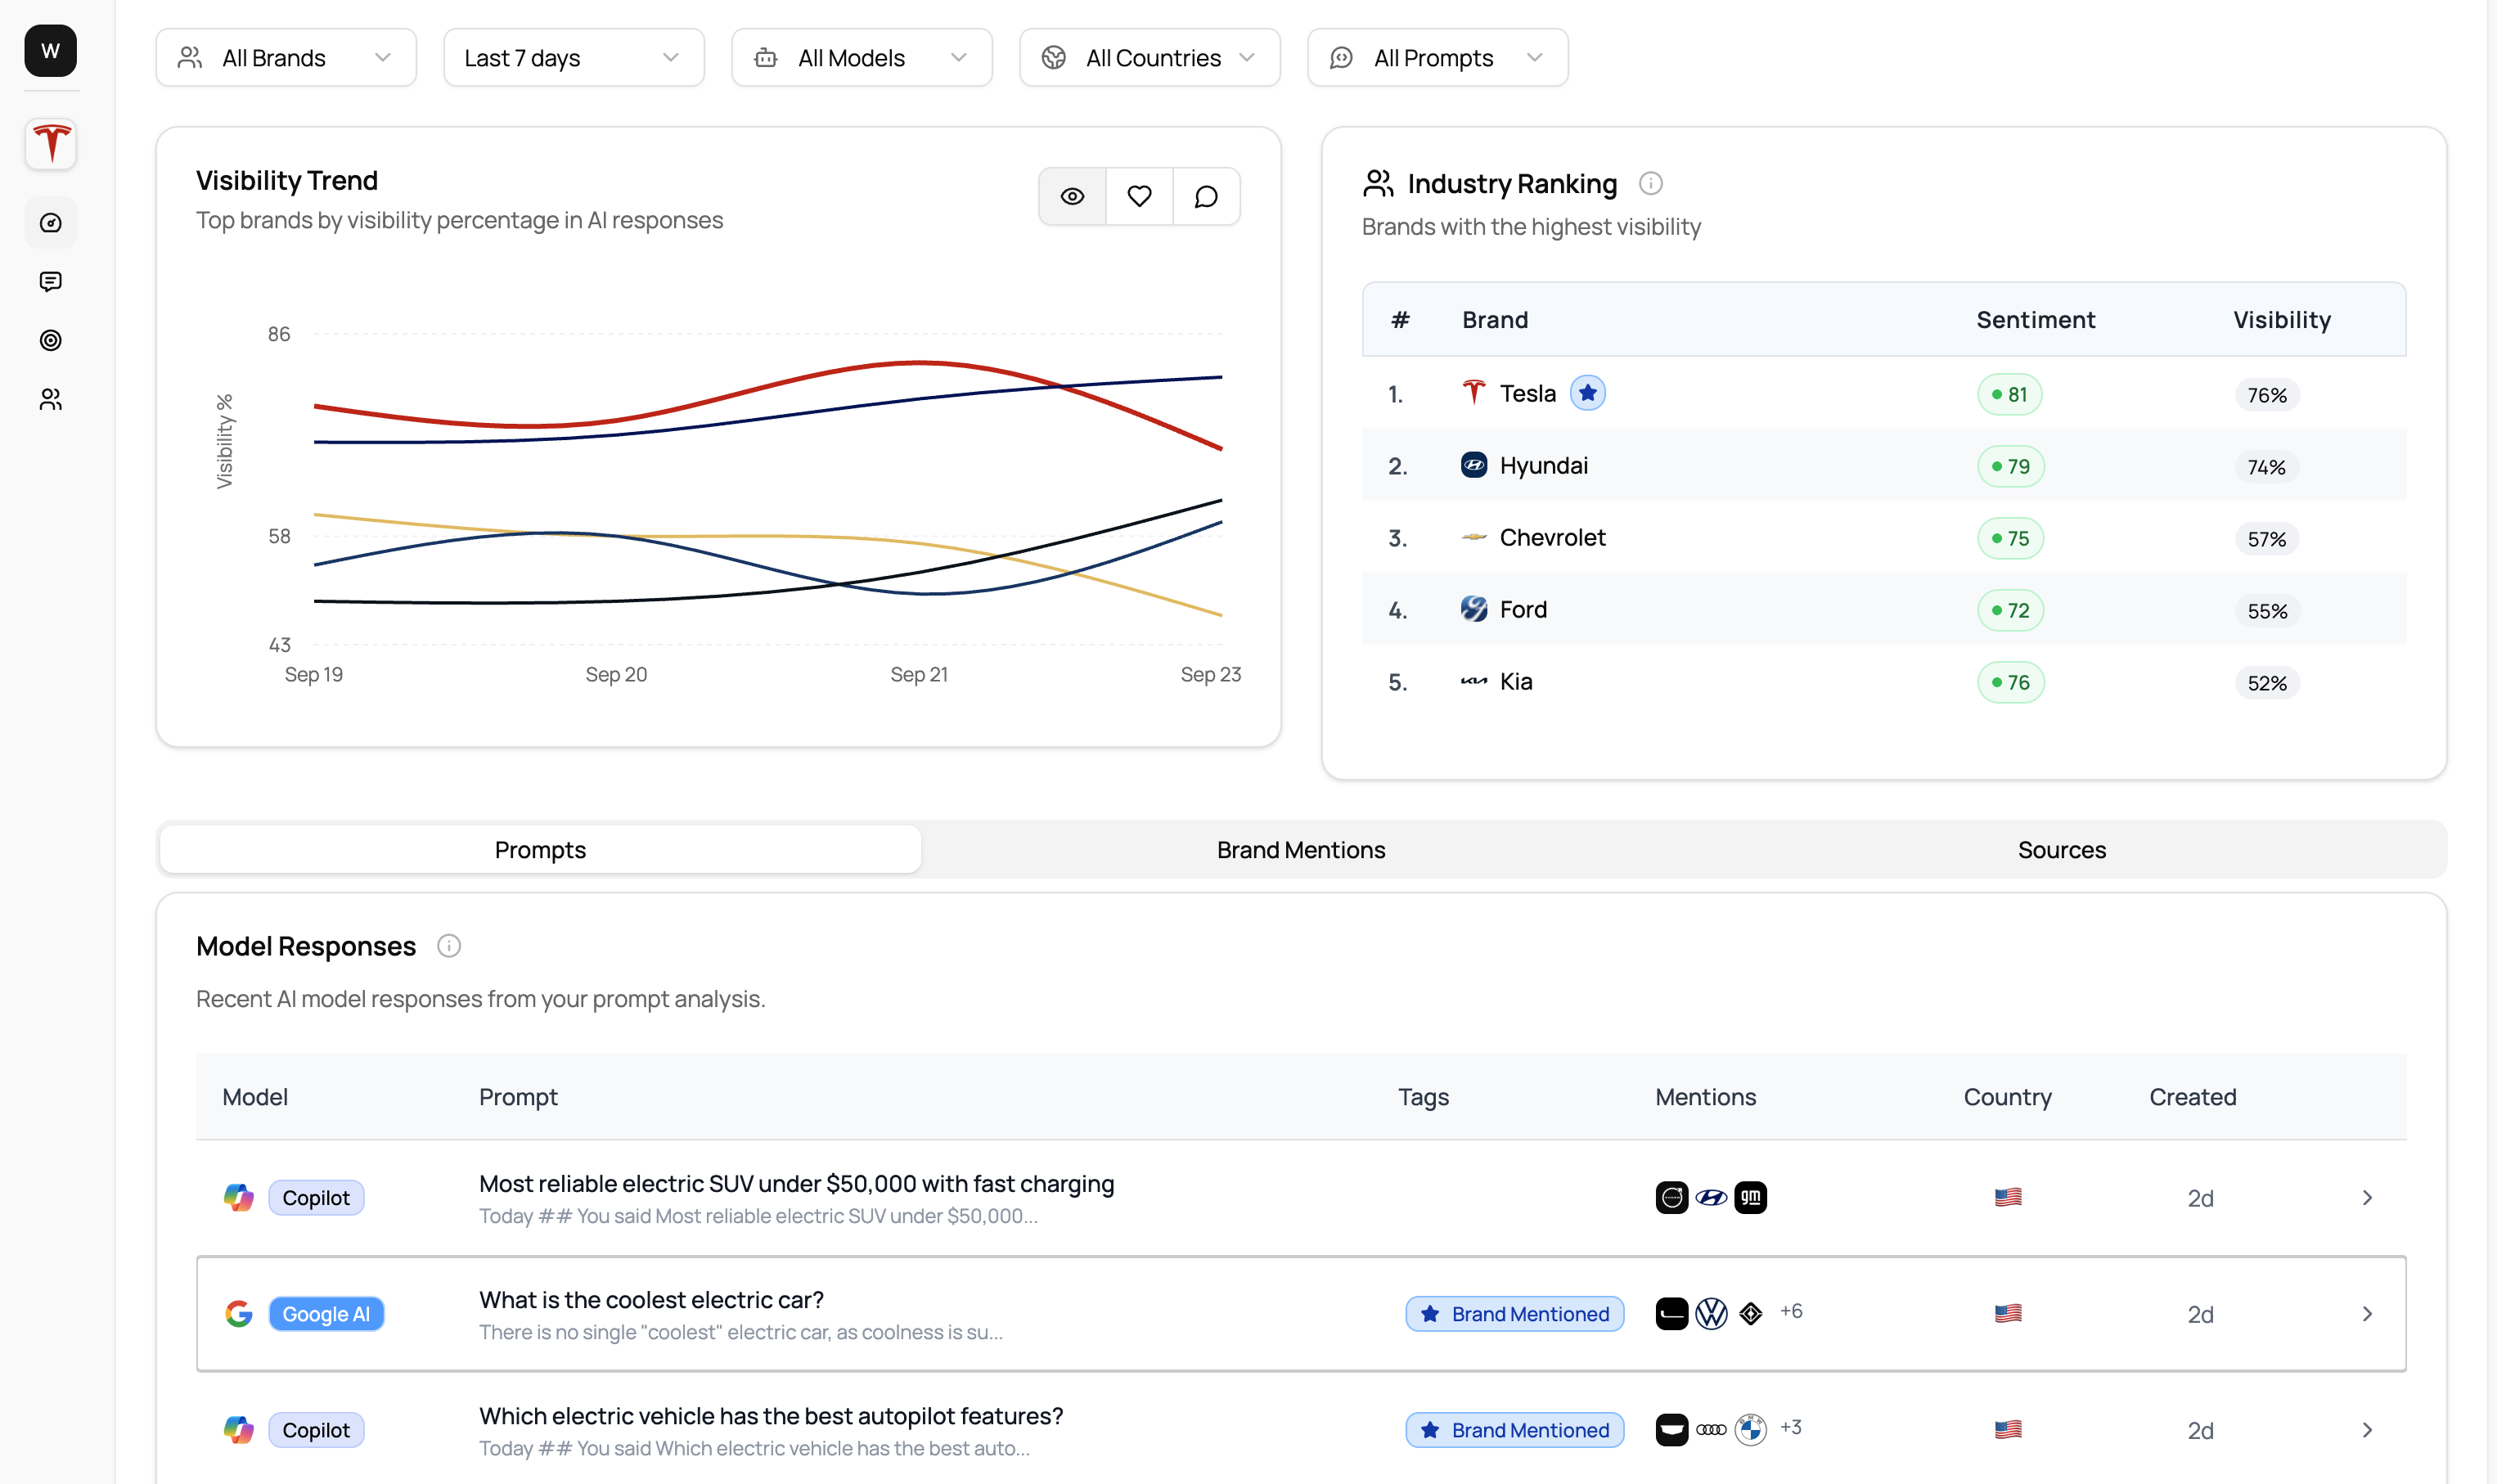This screenshot has height=1484, width=2497.
Task: Expand the coolest electric car response row chevron
Action: point(2366,1313)
